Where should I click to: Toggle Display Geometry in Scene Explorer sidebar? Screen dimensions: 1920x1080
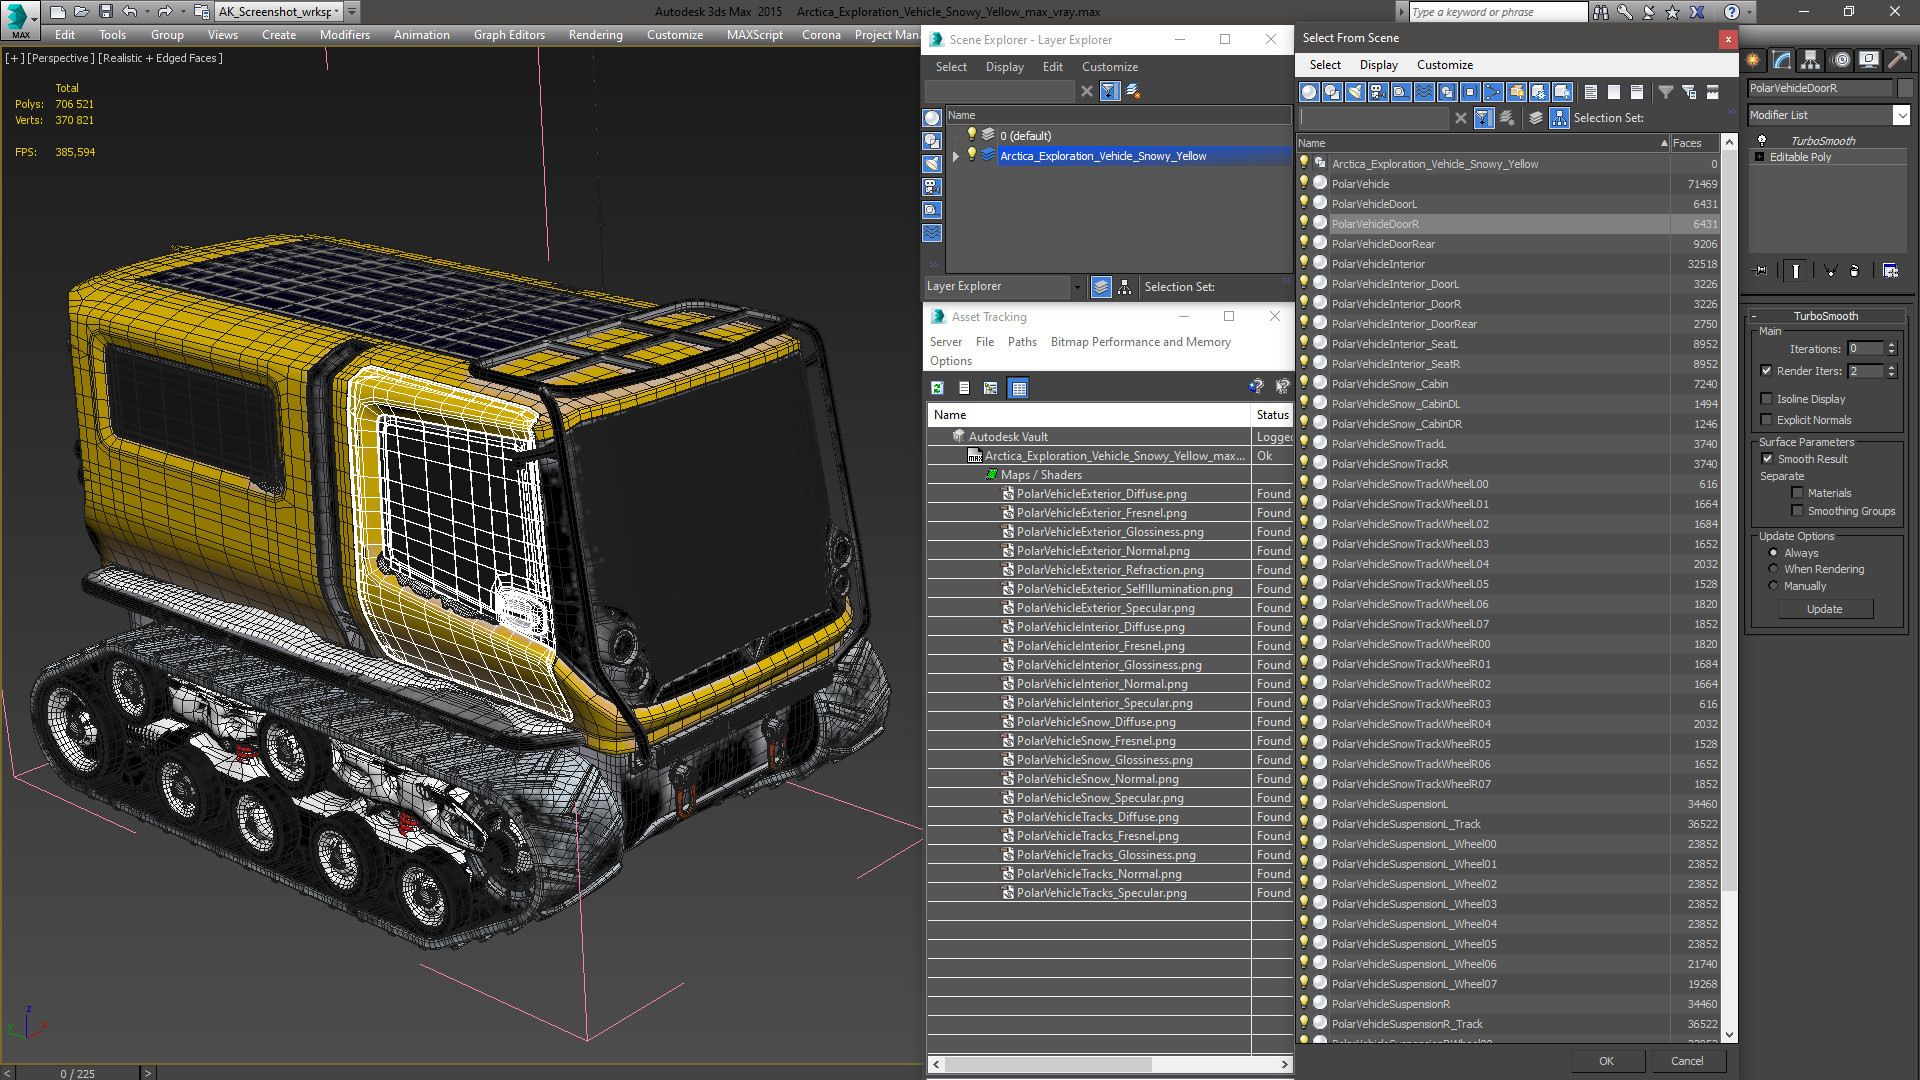[932, 118]
